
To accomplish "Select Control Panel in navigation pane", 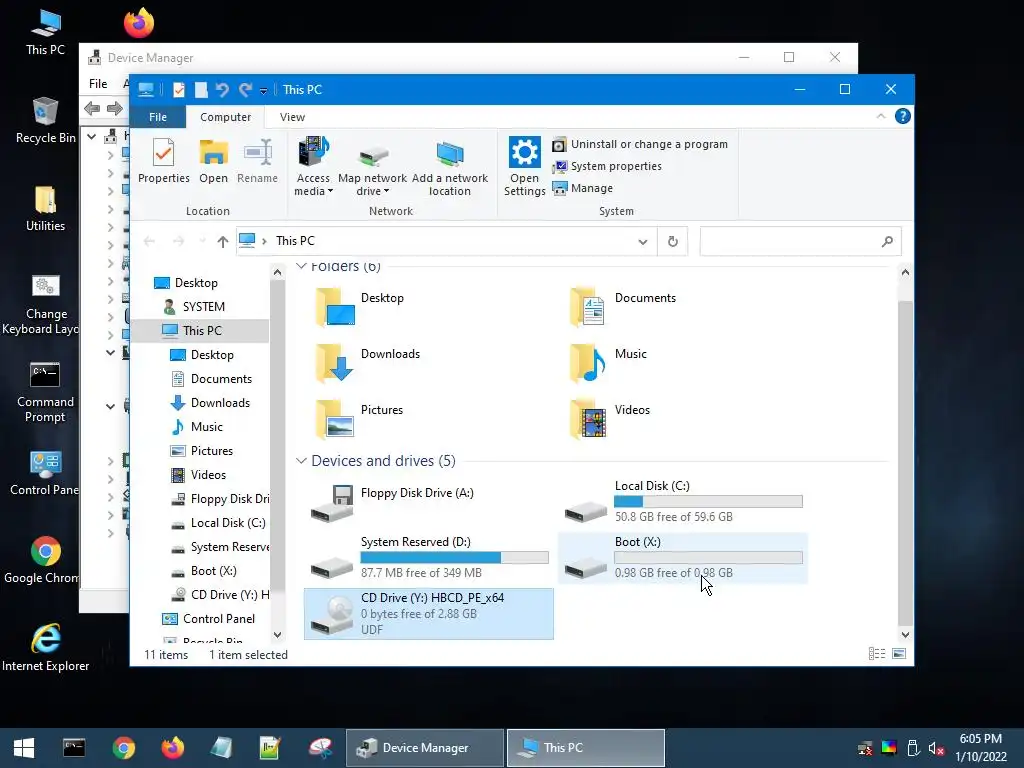I will pos(219,619).
